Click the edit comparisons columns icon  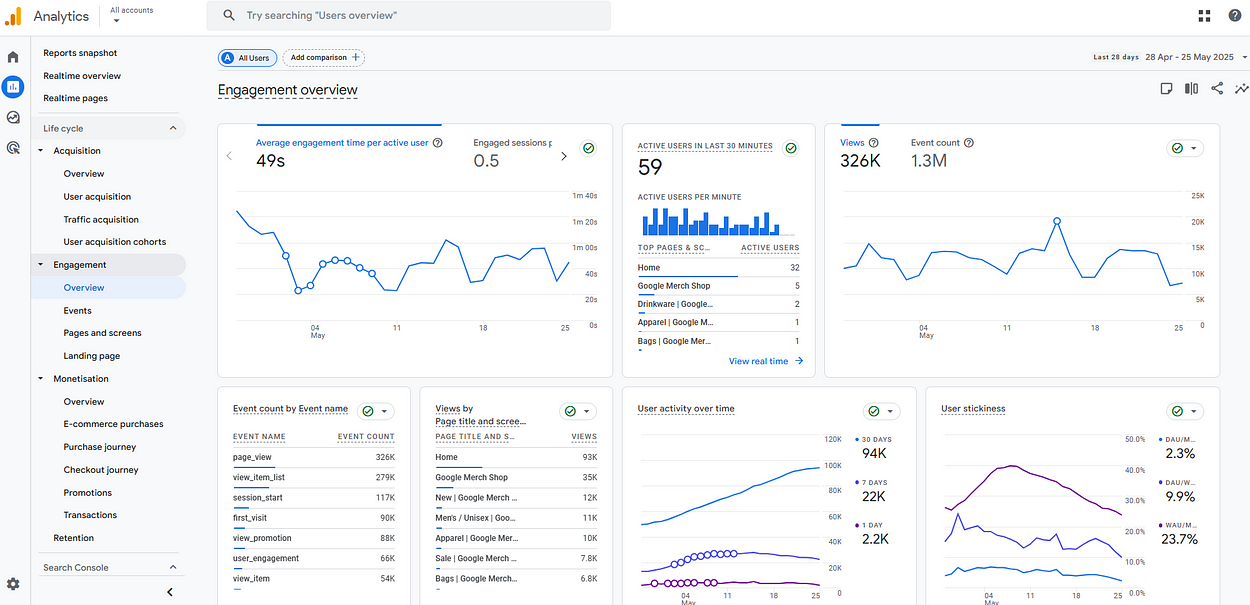click(1191, 89)
